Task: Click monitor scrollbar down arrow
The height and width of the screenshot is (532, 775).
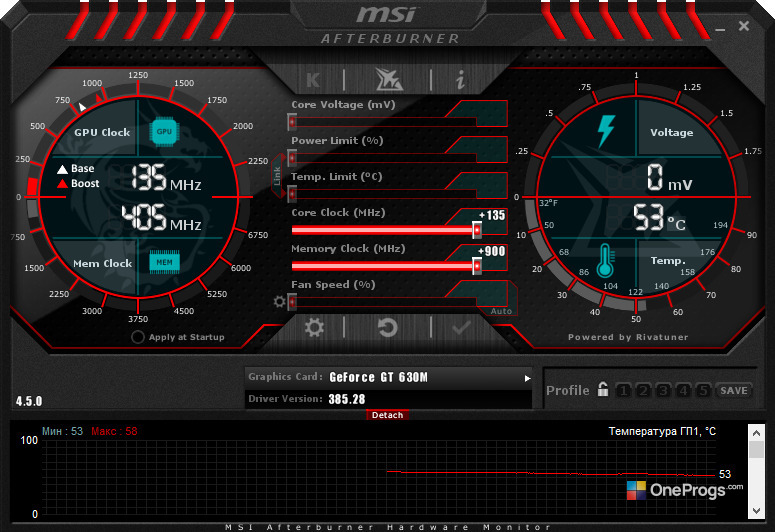Action: click(x=756, y=511)
